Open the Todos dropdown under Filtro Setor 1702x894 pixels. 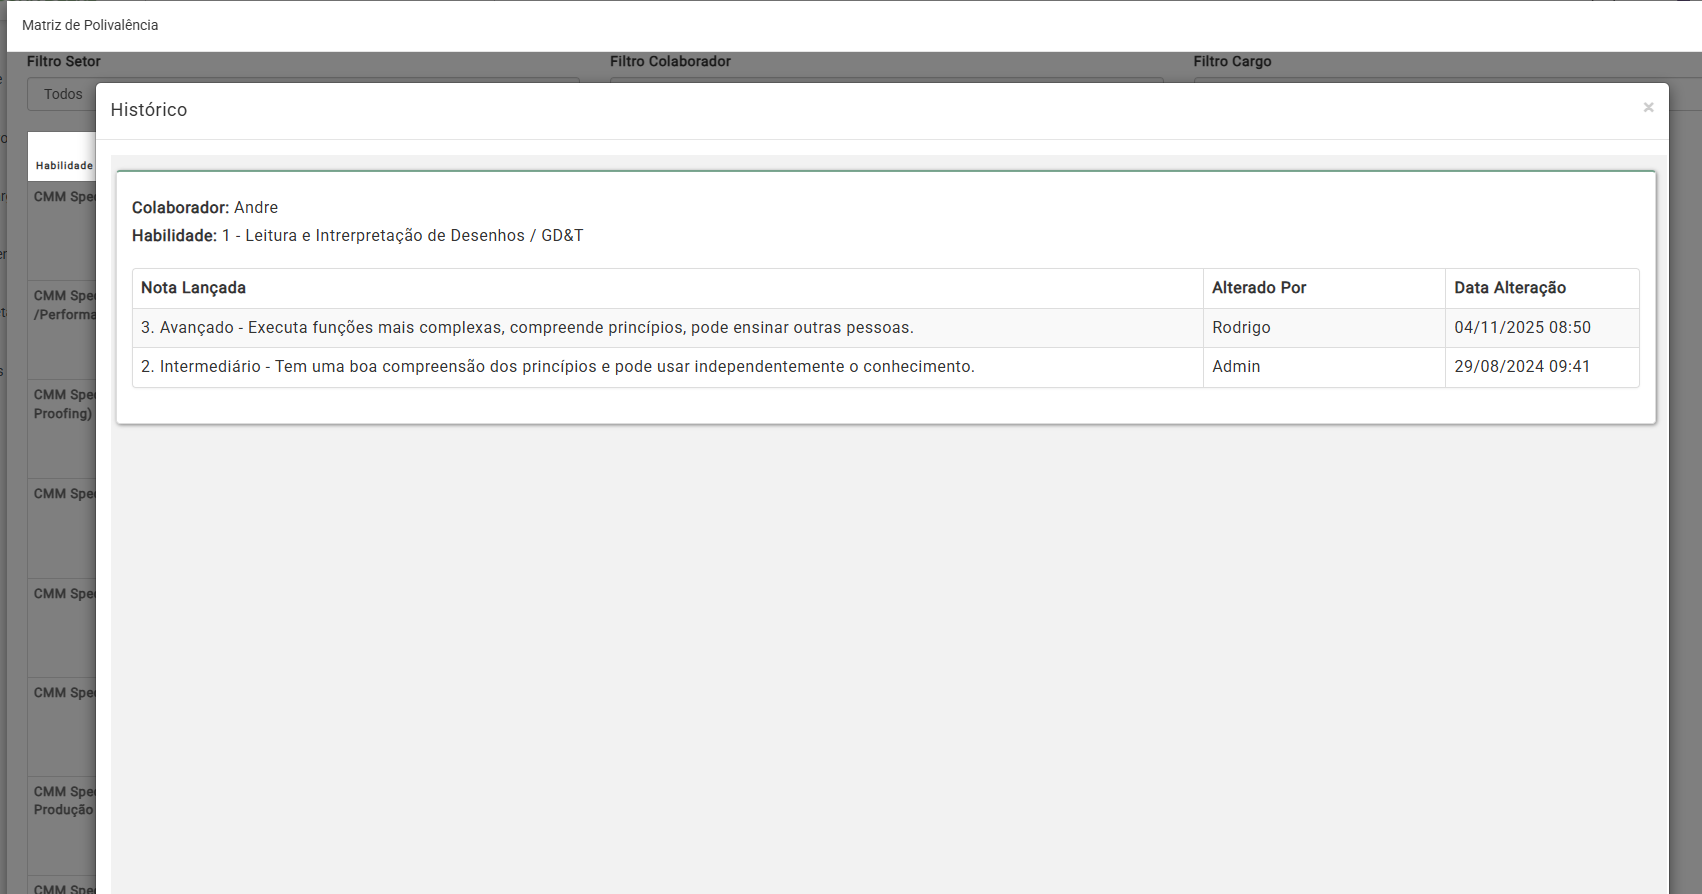pos(62,94)
